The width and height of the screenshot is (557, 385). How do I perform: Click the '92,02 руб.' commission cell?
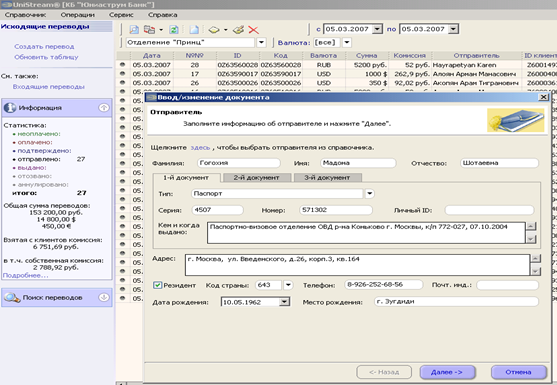click(411, 83)
